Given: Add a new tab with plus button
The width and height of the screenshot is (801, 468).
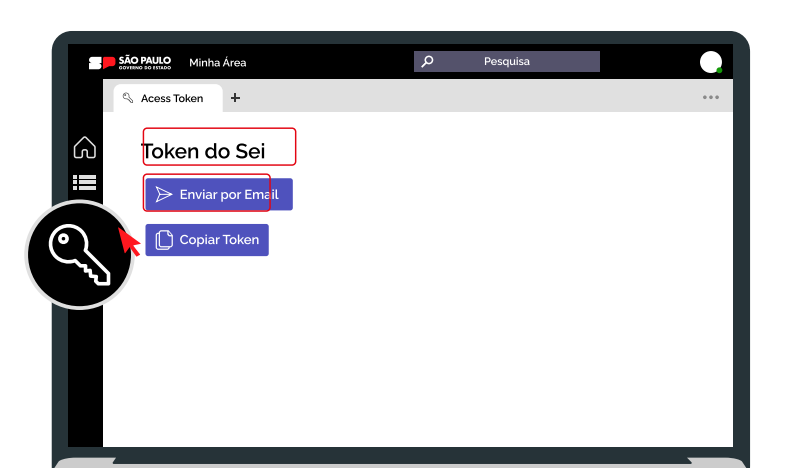Looking at the screenshot, I should pyautogui.click(x=235, y=98).
